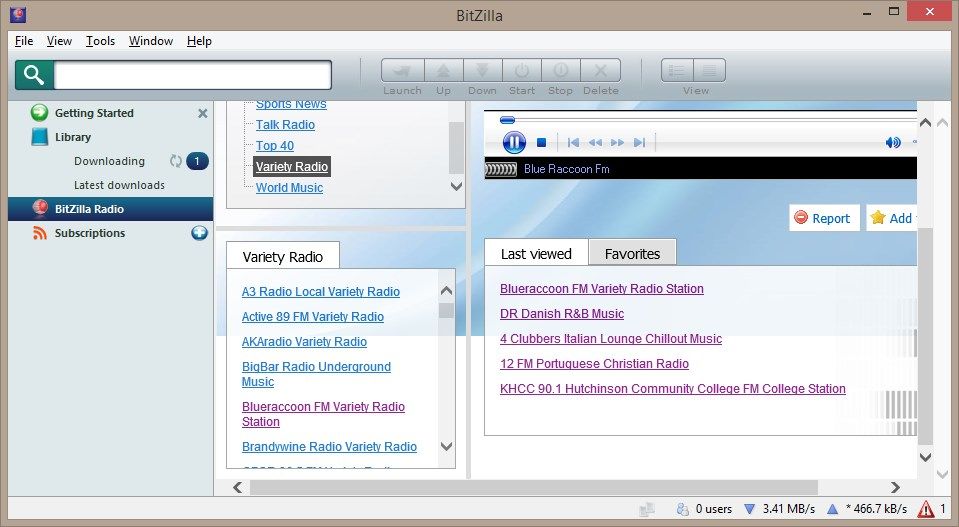Image resolution: width=959 pixels, height=527 pixels.
Task: Click the red warning icon in status bar
Action: [x=926, y=509]
